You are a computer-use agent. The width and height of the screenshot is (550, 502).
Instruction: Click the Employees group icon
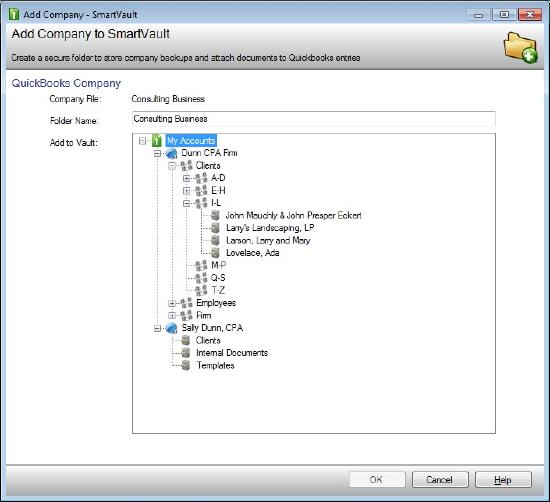[x=186, y=303]
